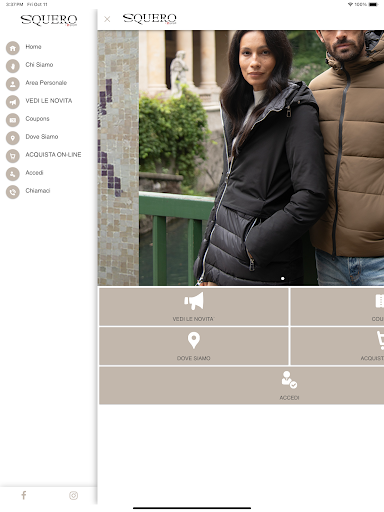Tap the Coupons ticket icon in sidebar
The width and height of the screenshot is (384, 512).
(13, 120)
